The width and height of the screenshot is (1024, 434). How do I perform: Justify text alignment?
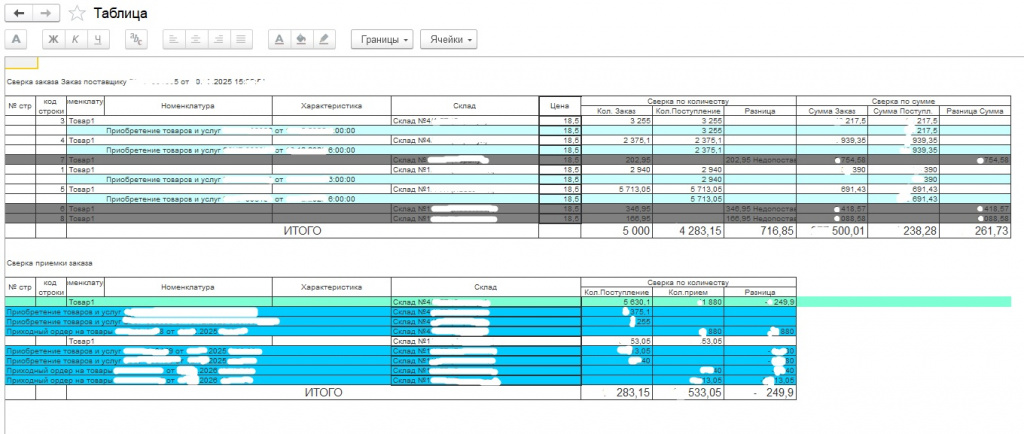click(x=241, y=40)
